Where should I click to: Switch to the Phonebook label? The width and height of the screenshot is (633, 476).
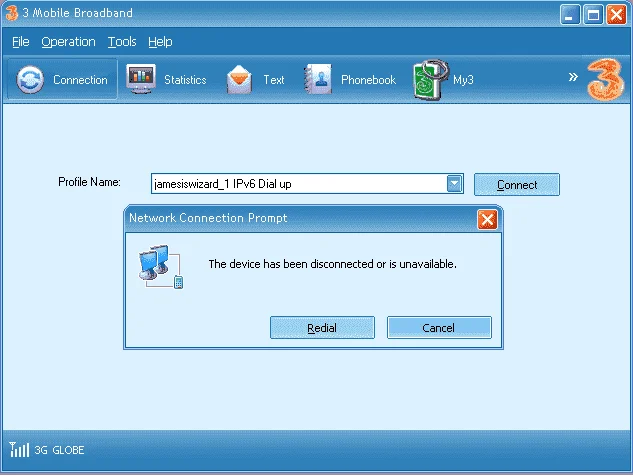368,80
